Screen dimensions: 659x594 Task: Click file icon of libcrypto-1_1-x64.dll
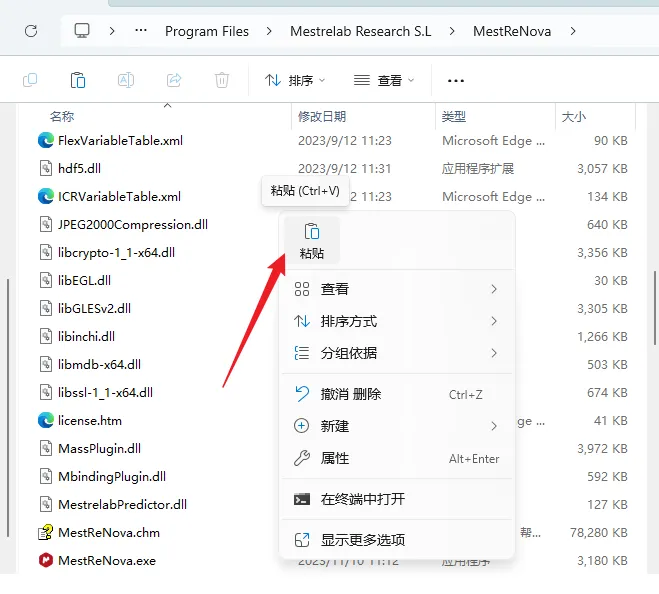[x=46, y=253]
